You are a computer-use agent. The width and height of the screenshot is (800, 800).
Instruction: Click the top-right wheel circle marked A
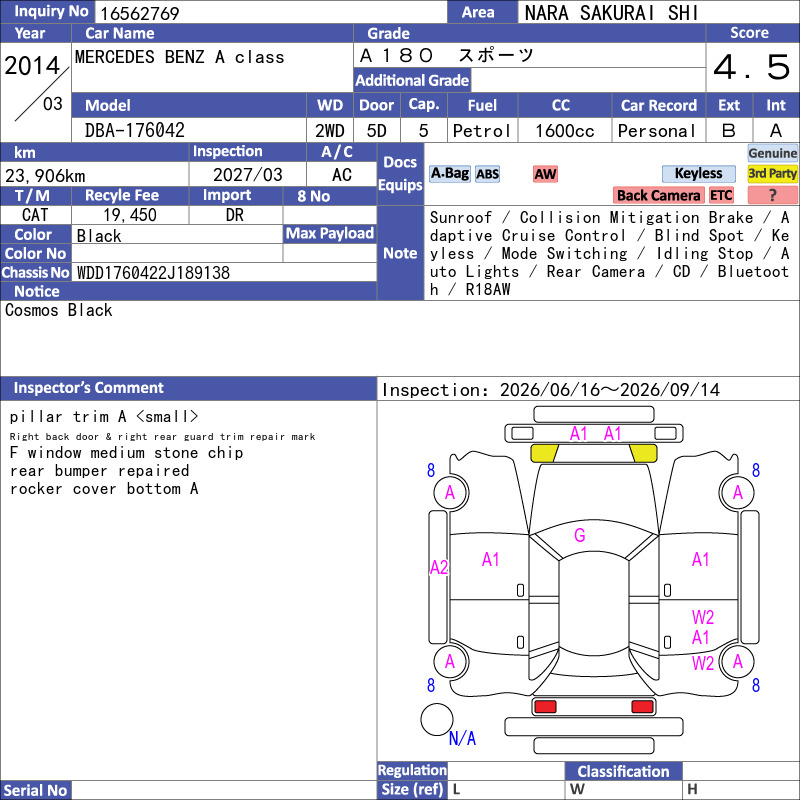[x=737, y=493]
